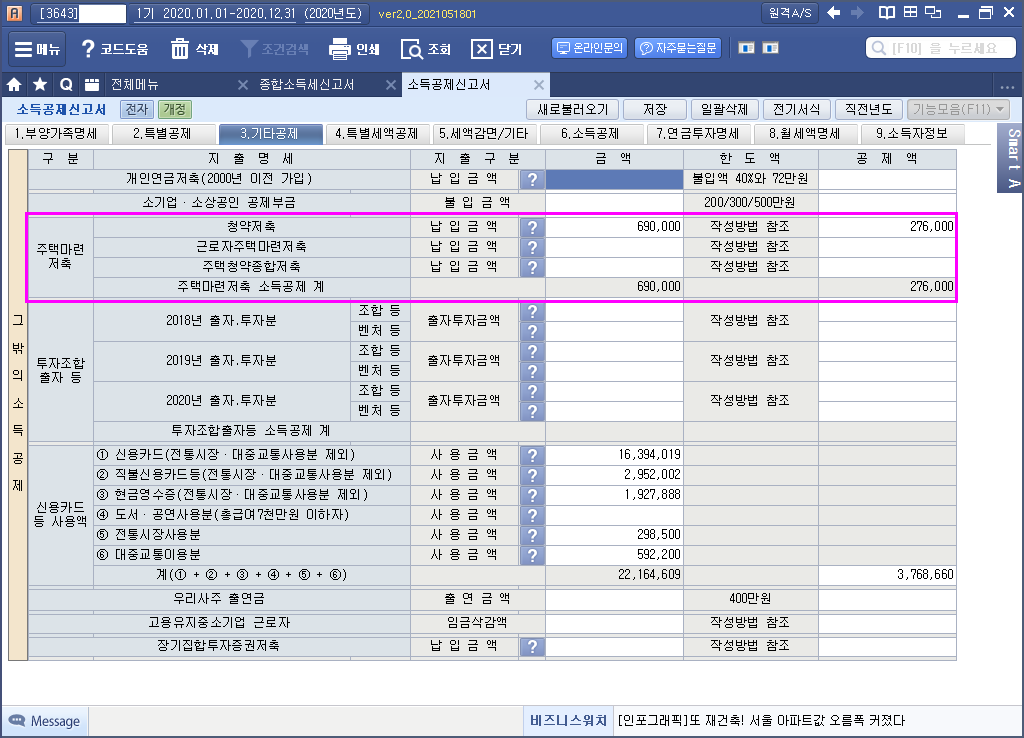This screenshot has width=1024, height=738.
Task: Click the left split-view icon in toolbar
Action: pos(746,48)
